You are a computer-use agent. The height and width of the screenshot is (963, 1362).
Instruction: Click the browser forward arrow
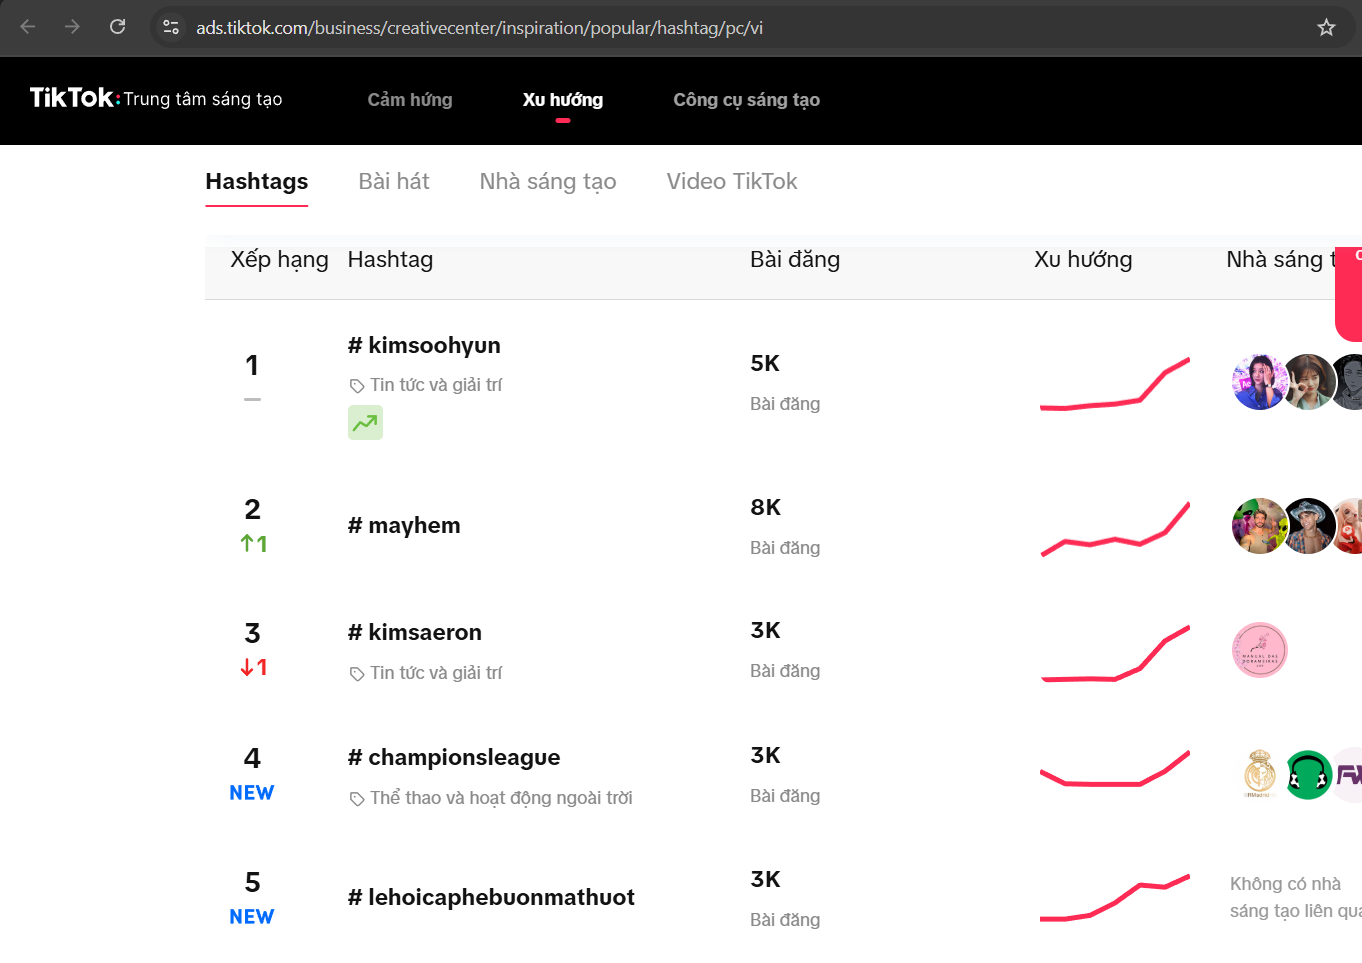point(72,27)
